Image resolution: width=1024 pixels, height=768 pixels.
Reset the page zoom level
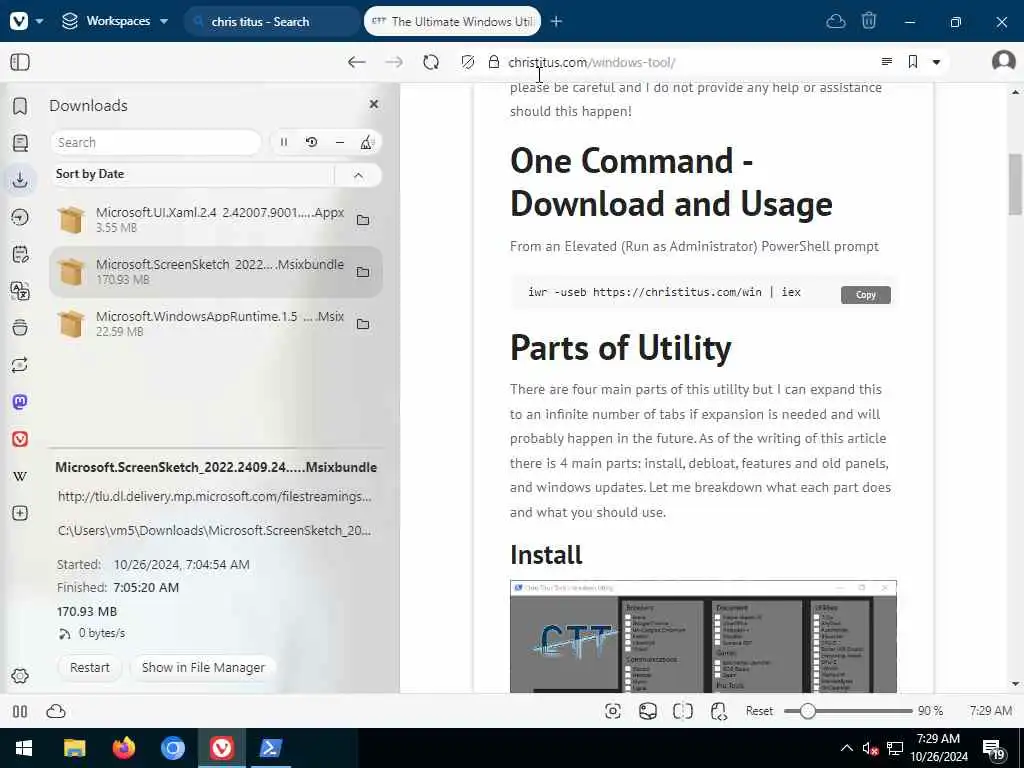pos(759,711)
